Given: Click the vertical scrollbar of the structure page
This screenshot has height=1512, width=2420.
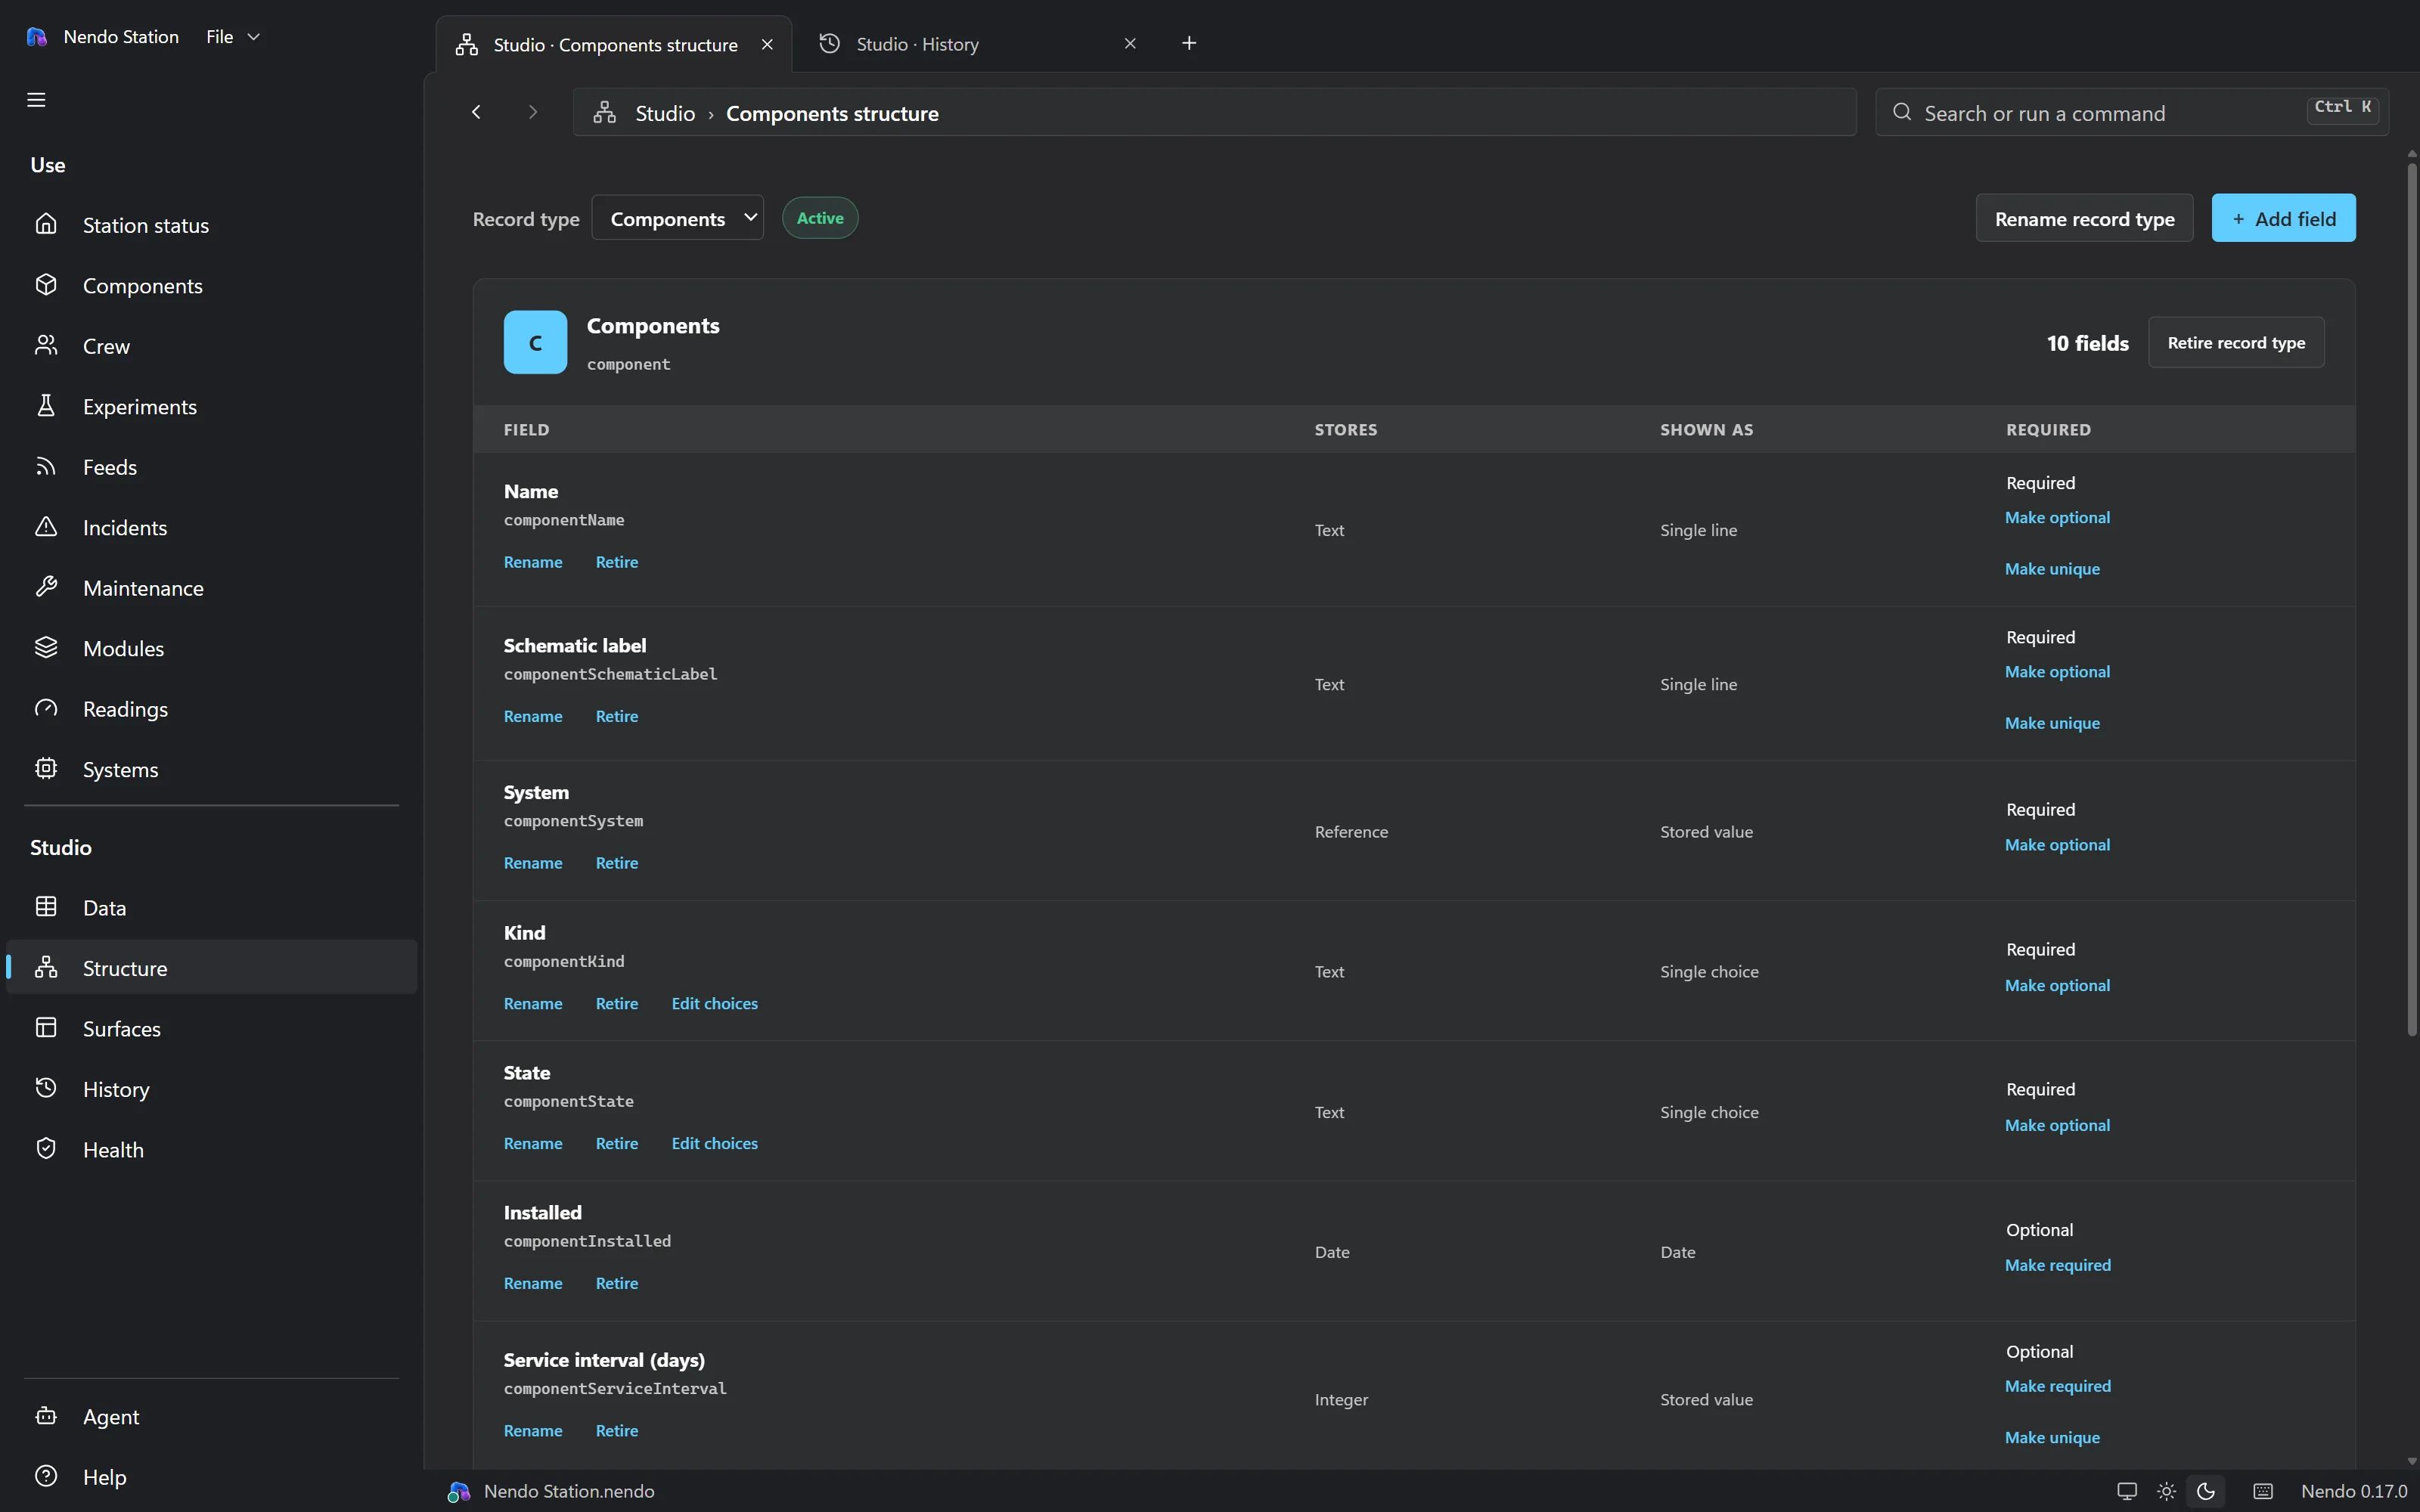Looking at the screenshot, I should (2412, 600).
